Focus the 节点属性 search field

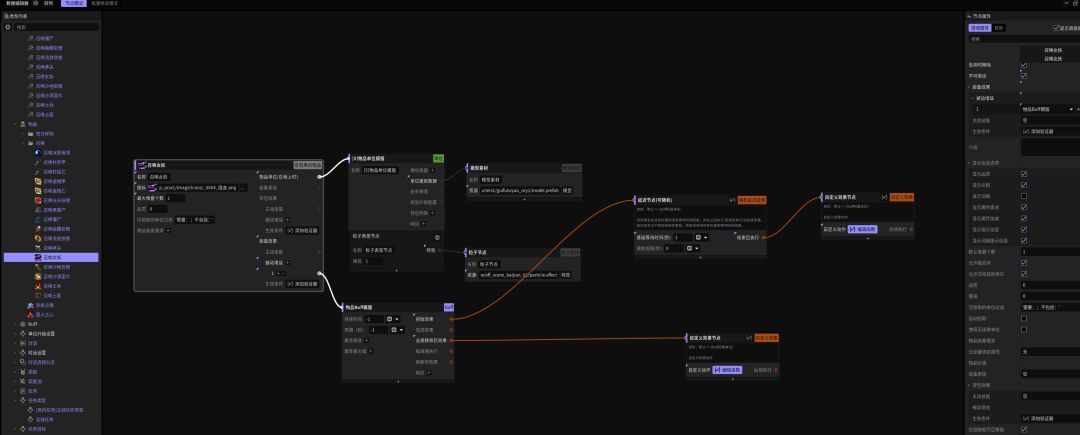(1024, 39)
